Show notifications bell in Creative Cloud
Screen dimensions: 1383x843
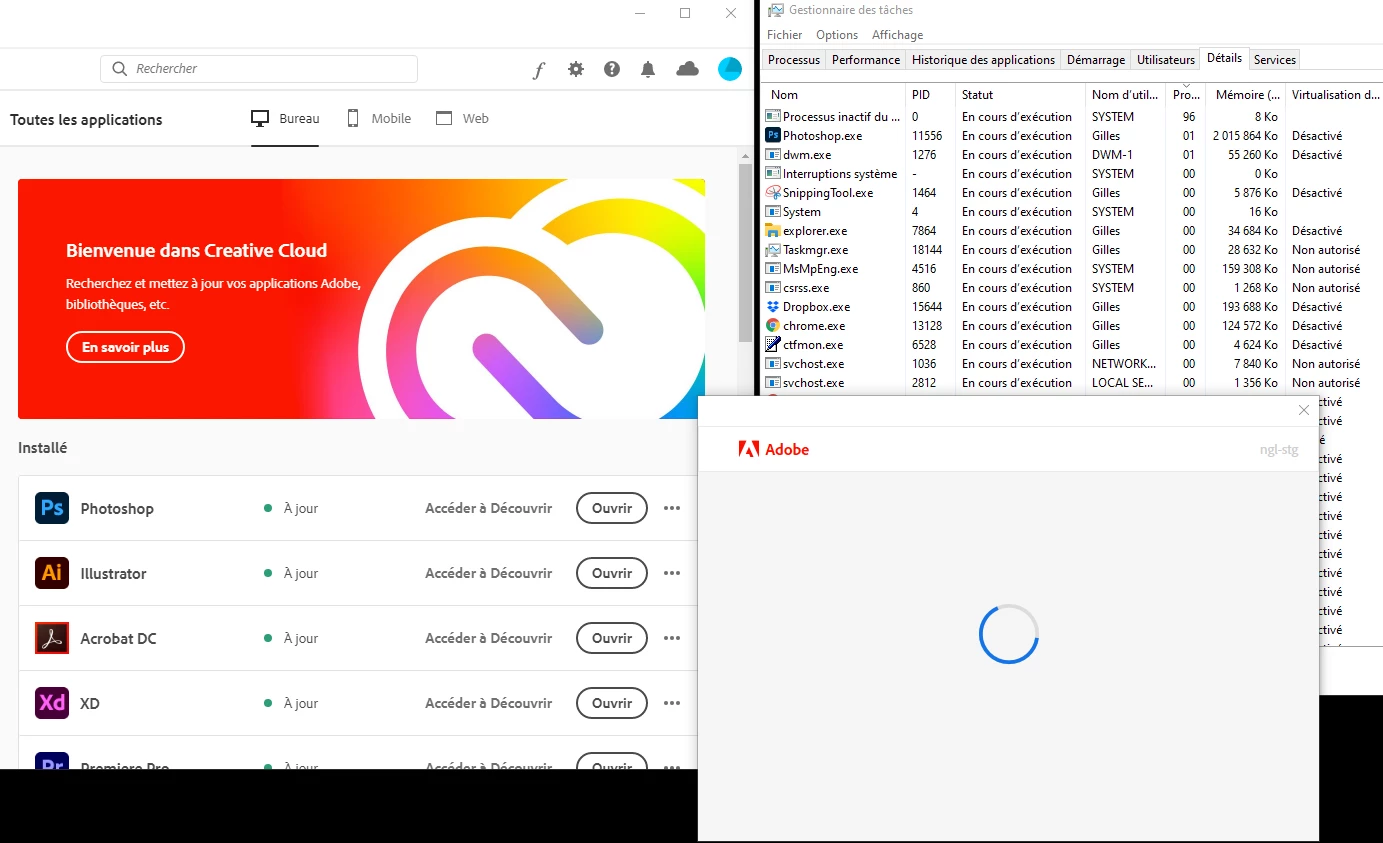pos(648,69)
